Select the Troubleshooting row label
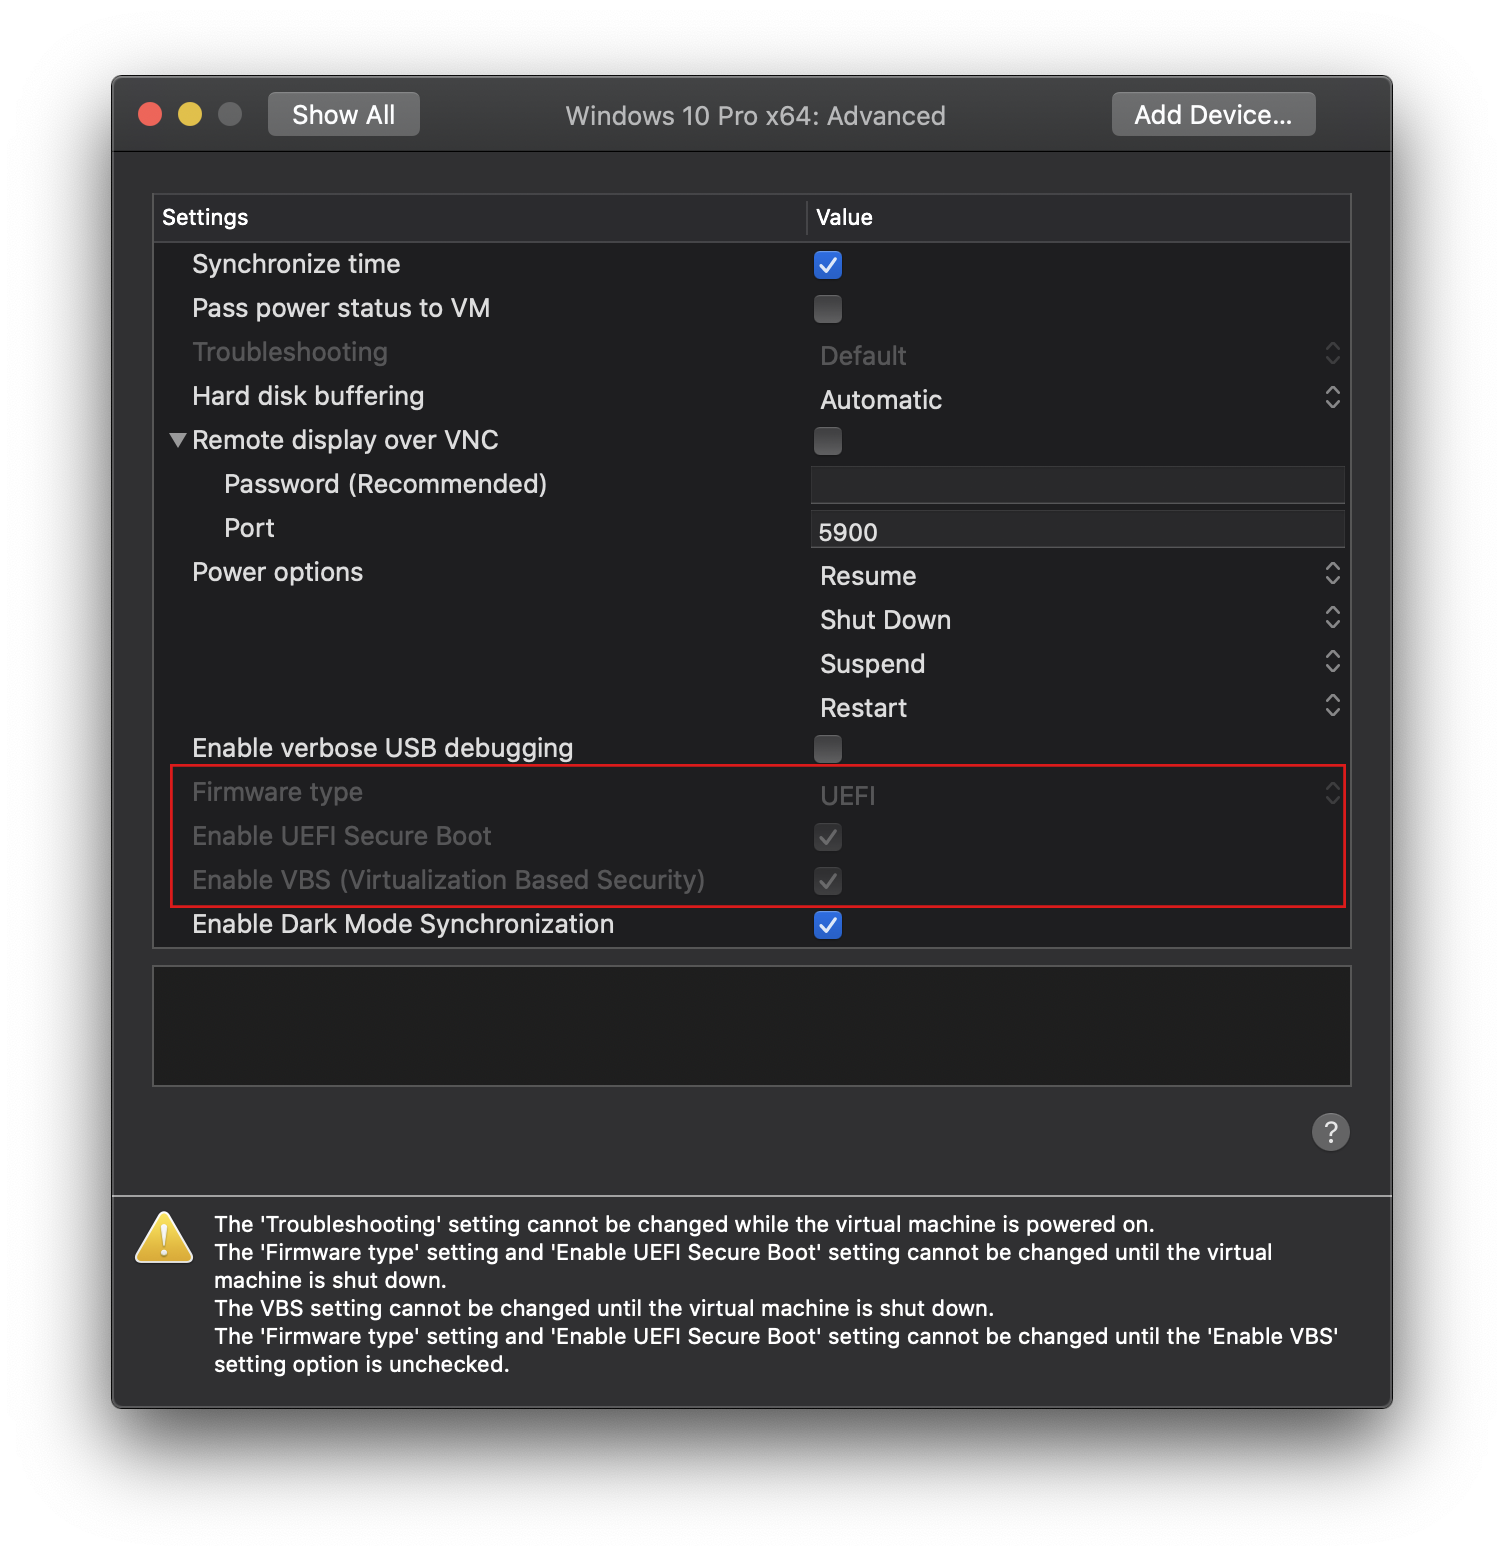 290,352
